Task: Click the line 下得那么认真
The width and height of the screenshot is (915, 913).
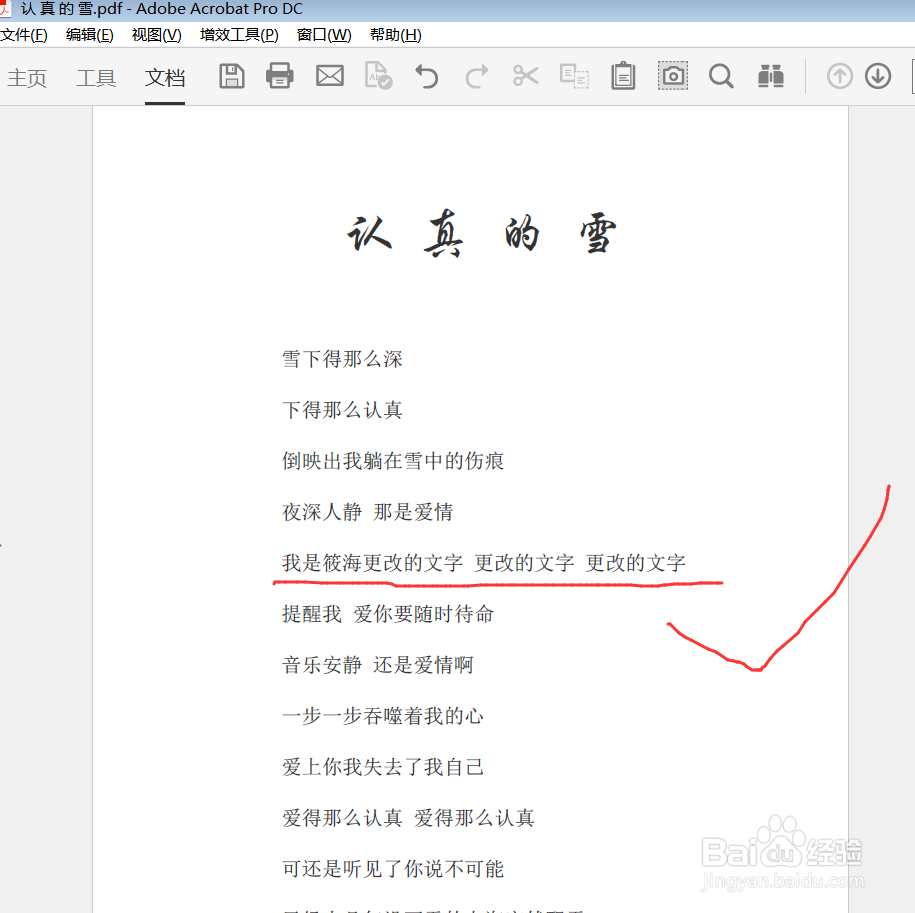Action: coord(342,410)
